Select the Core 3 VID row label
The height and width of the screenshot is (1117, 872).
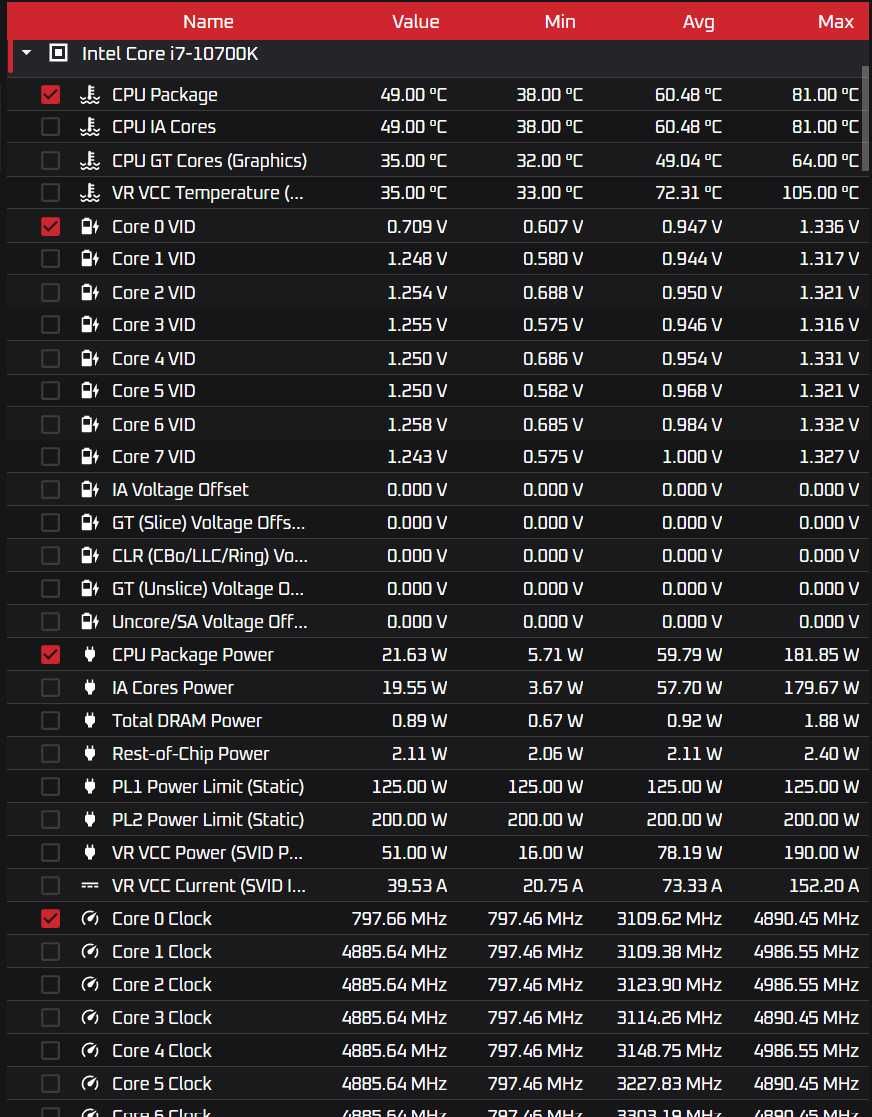pyautogui.click(x=154, y=325)
